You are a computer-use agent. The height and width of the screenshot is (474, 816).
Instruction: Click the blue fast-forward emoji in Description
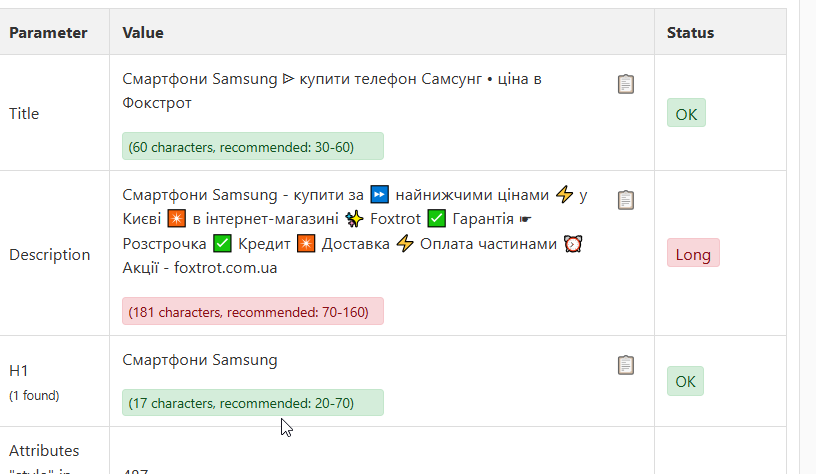point(379,195)
